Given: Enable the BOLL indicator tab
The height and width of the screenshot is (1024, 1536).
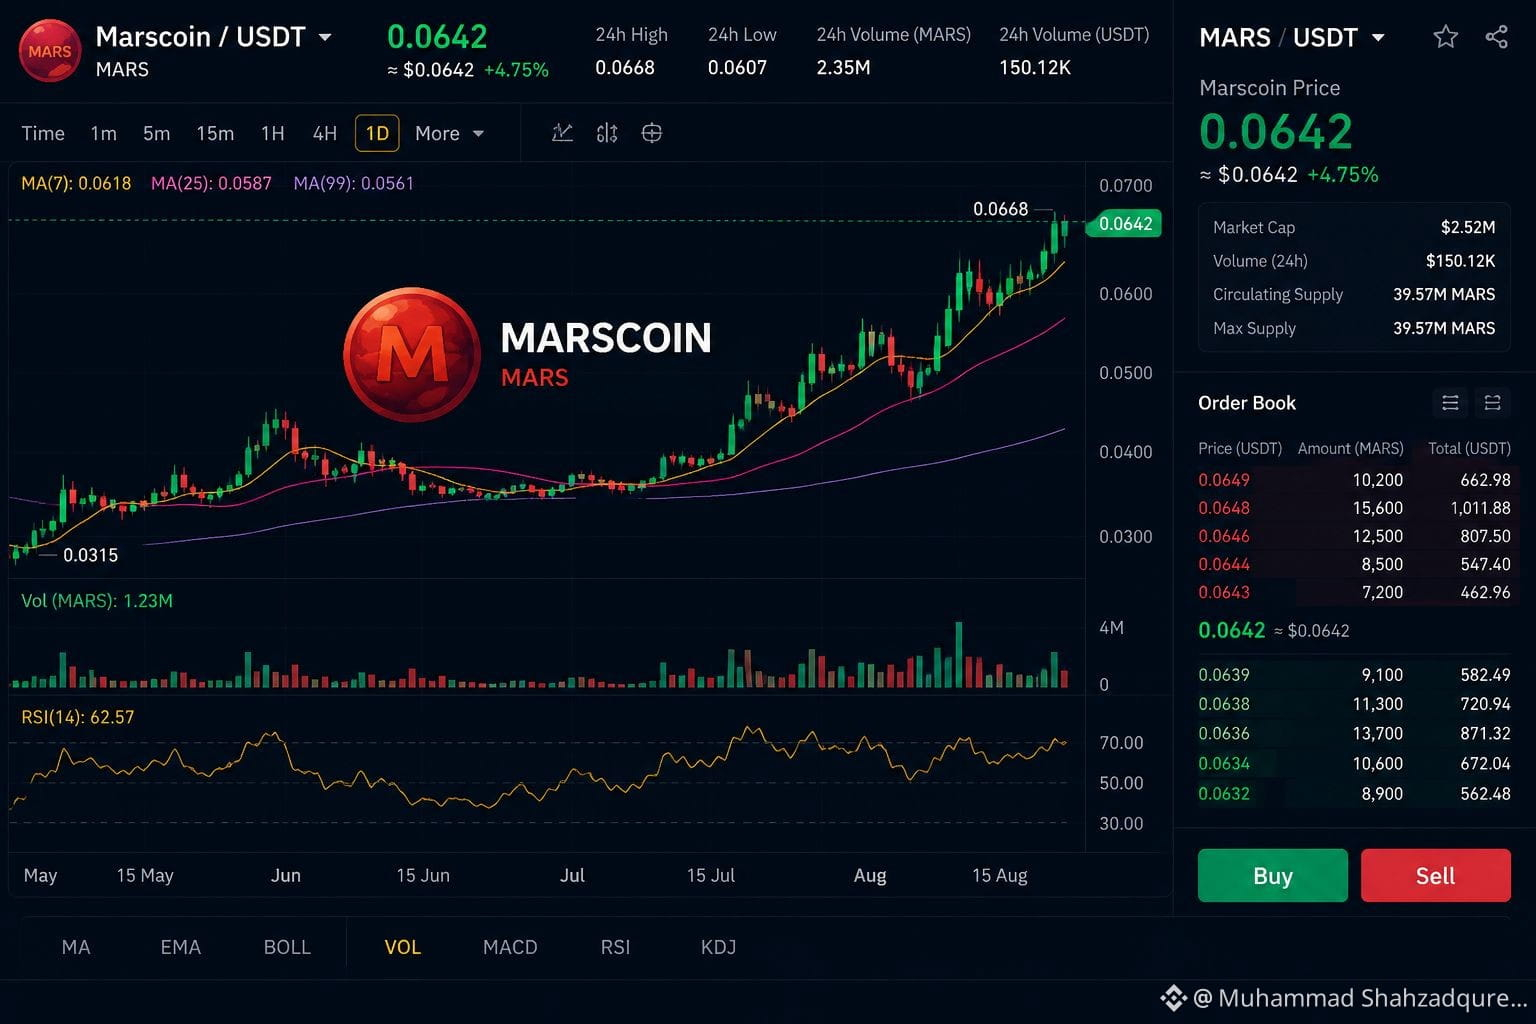Looking at the screenshot, I should [287, 947].
